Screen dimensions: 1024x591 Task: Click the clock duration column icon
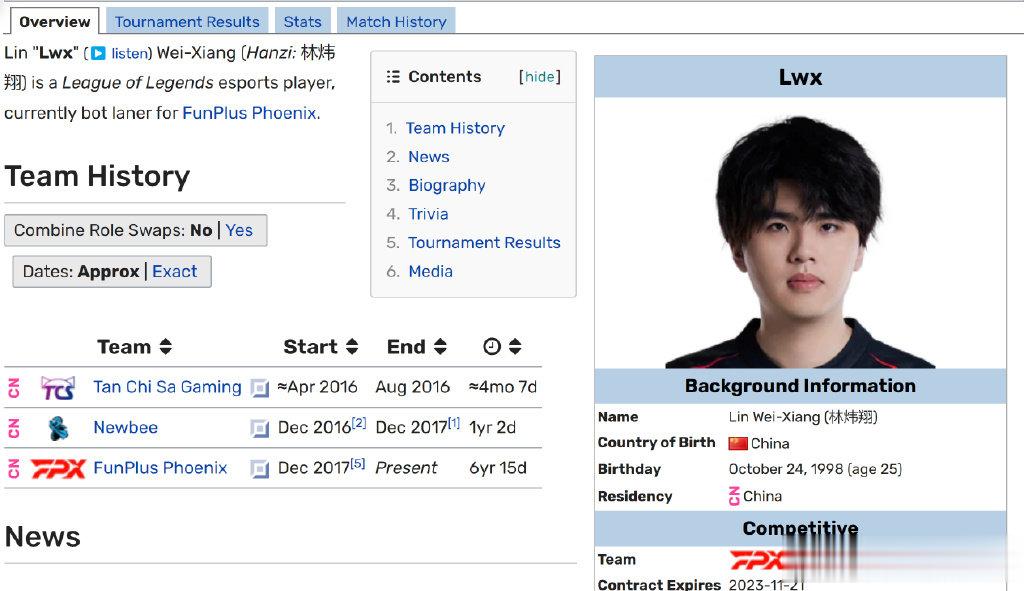pyautogui.click(x=492, y=347)
